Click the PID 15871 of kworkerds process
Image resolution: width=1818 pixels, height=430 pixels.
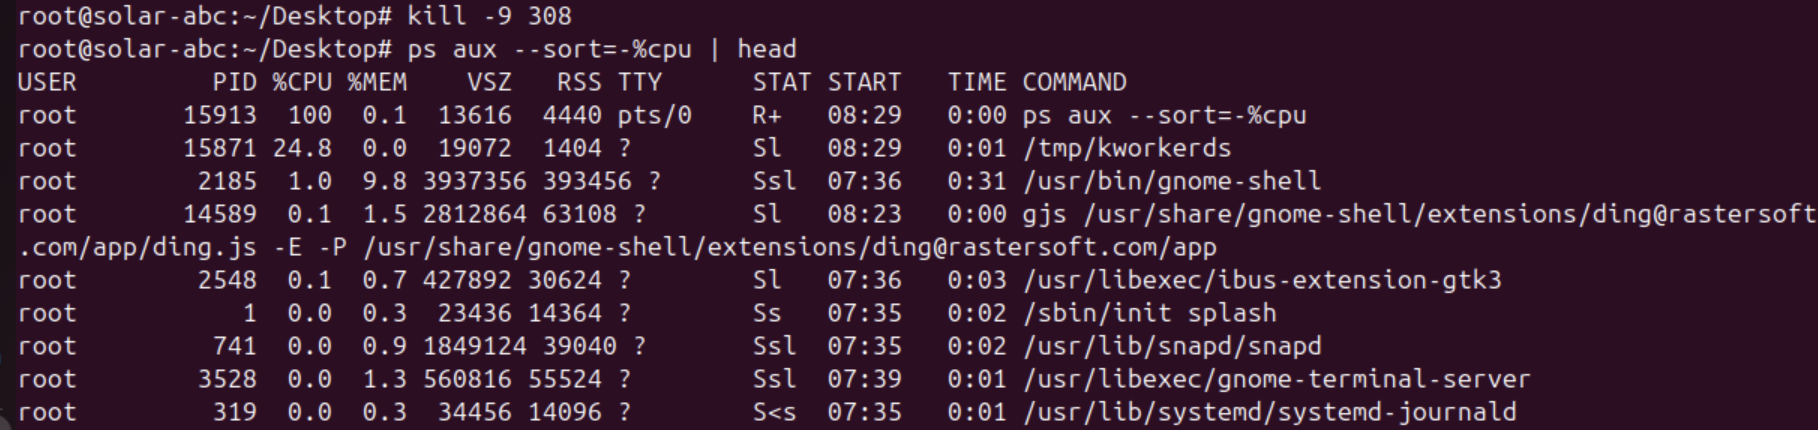(x=219, y=148)
